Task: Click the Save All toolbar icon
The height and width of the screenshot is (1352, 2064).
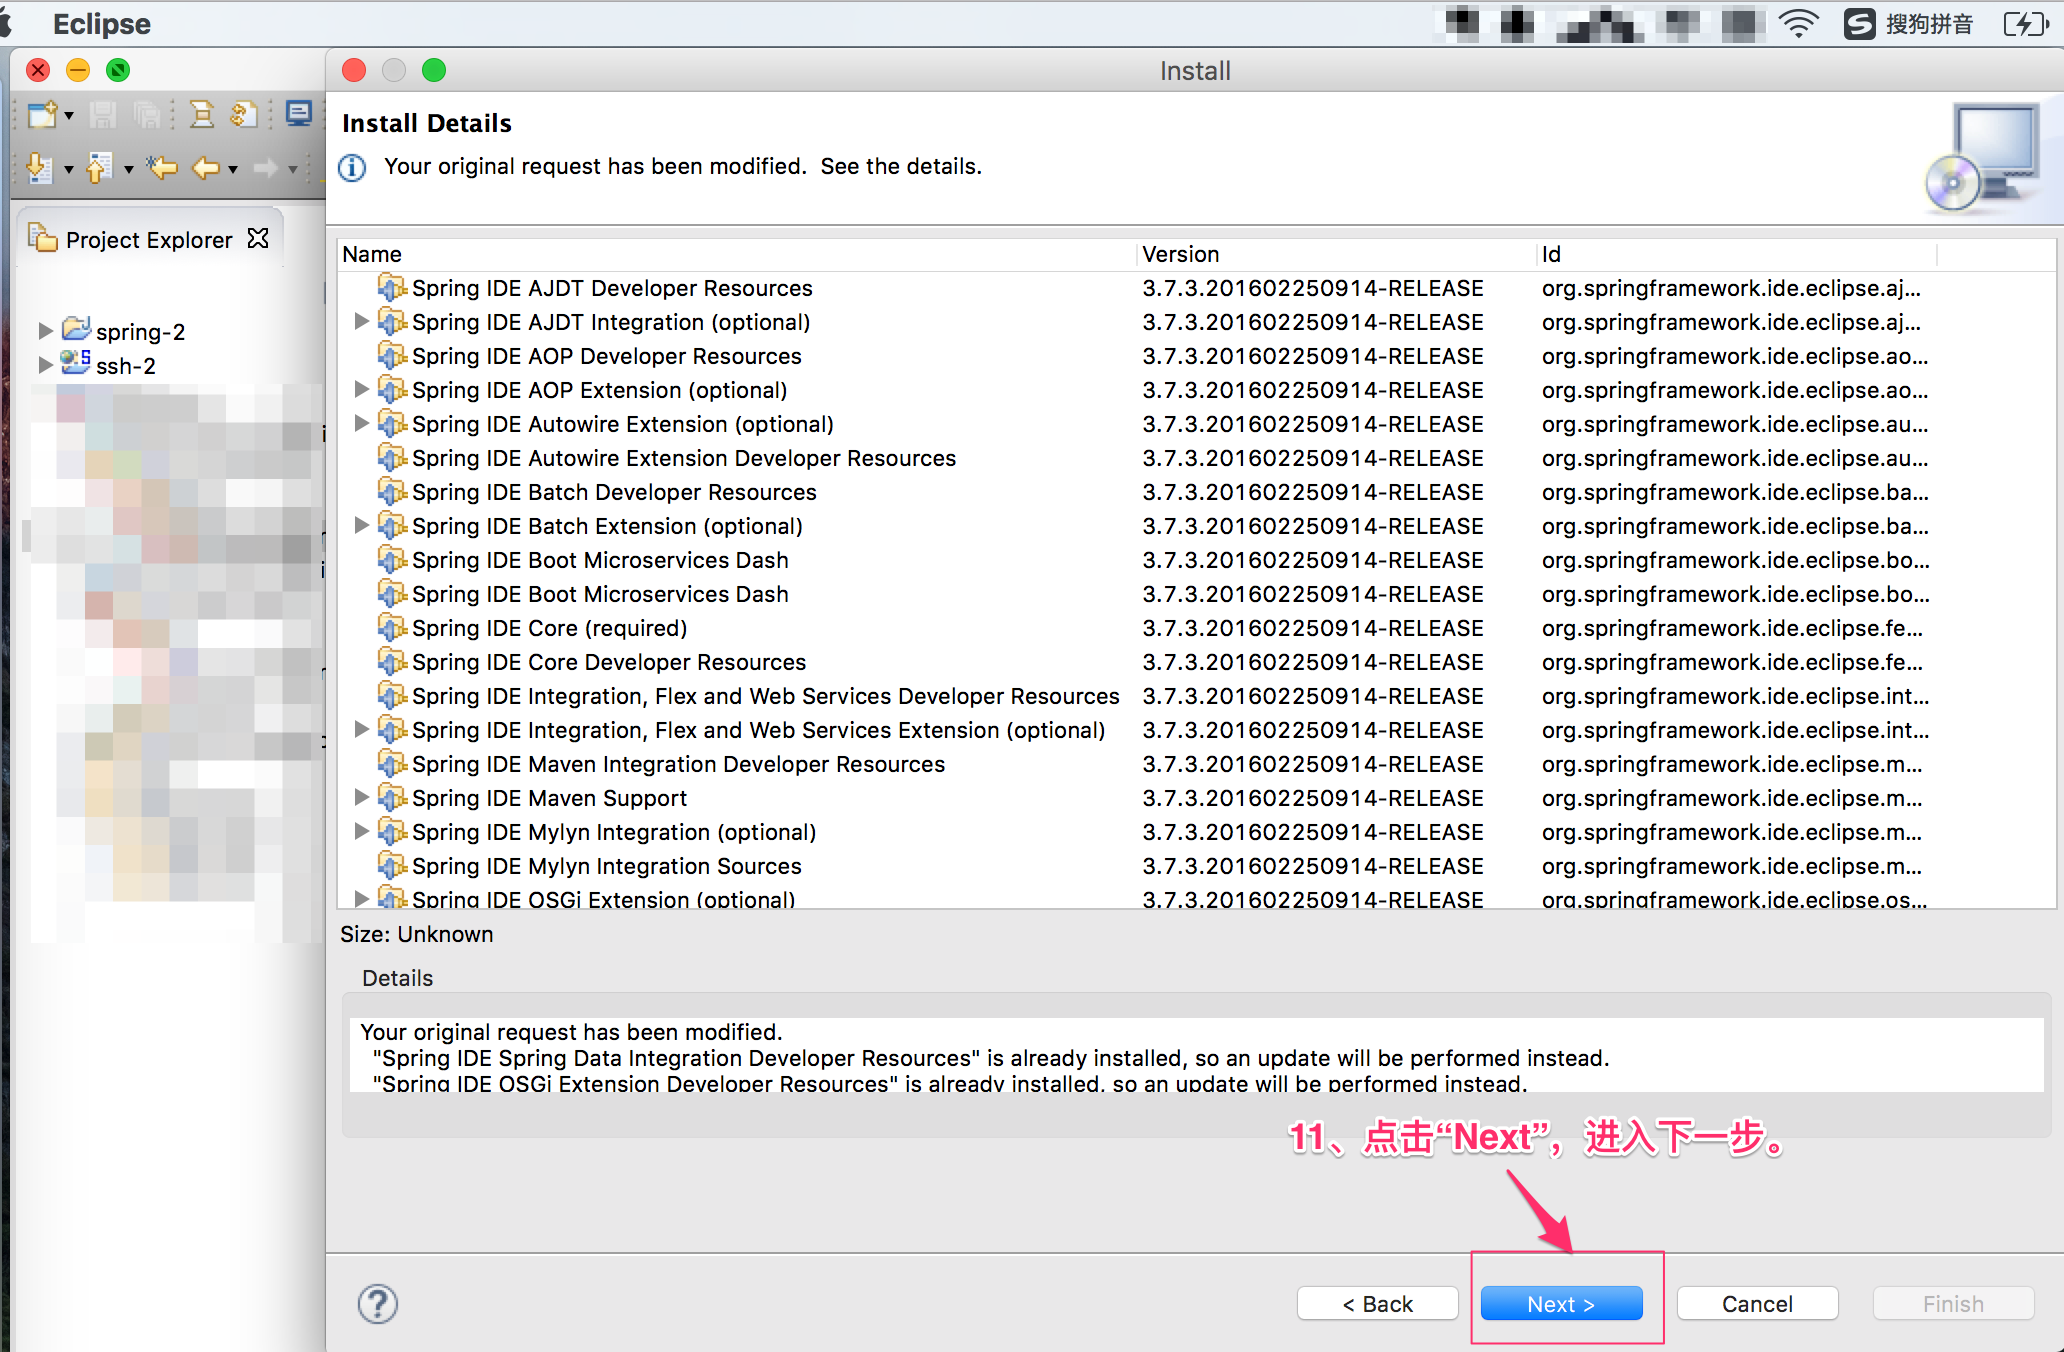Action: click(x=147, y=115)
